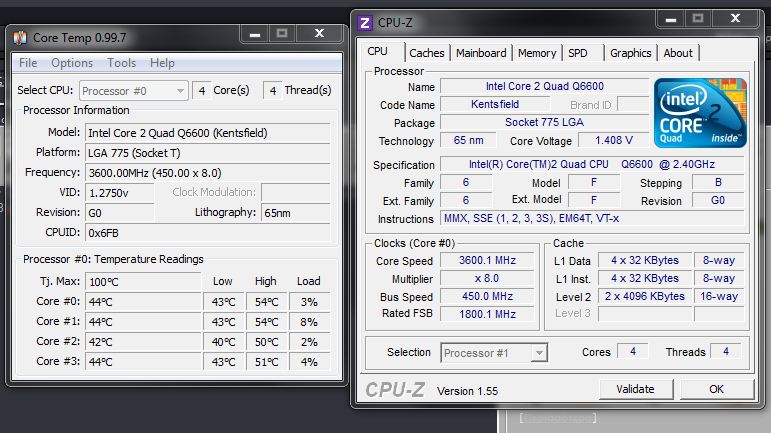Click the Revision value G0 in Core Temp
771x433 pixels.
click(x=119, y=213)
